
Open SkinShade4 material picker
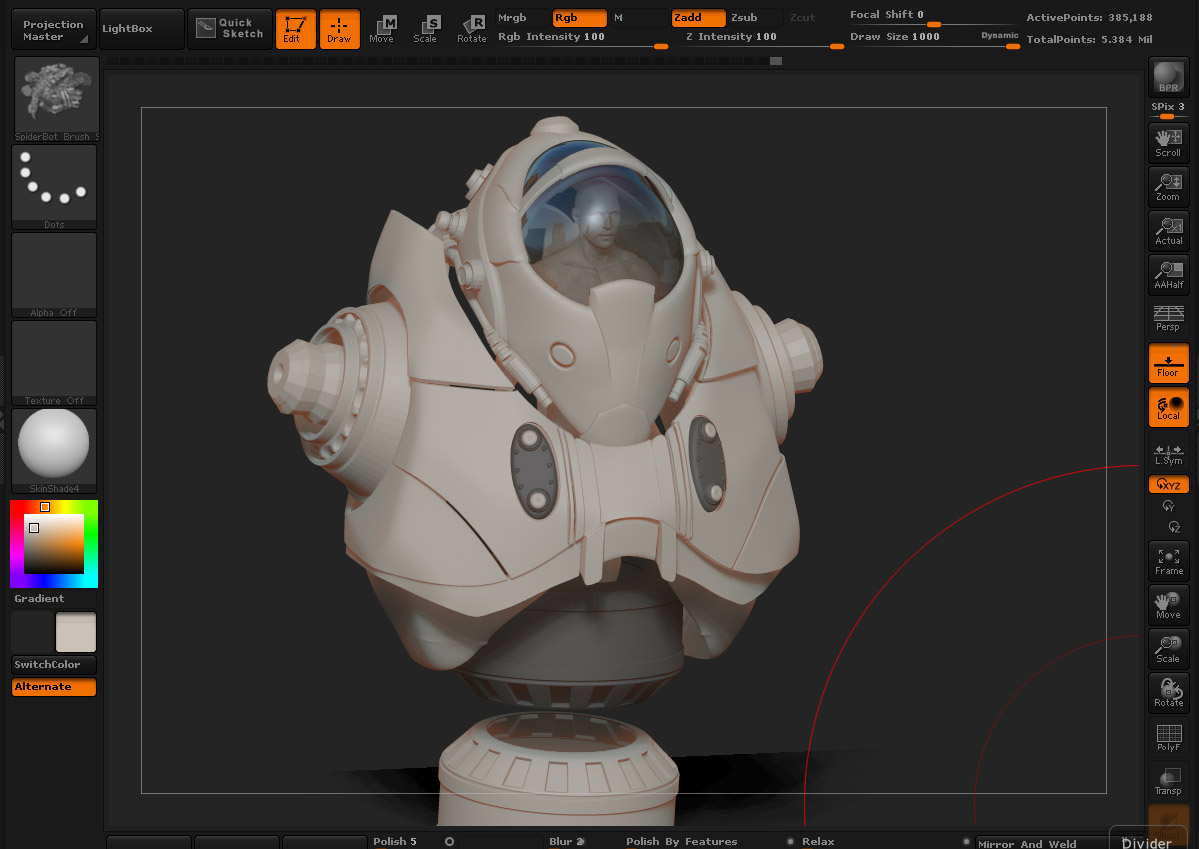point(54,451)
